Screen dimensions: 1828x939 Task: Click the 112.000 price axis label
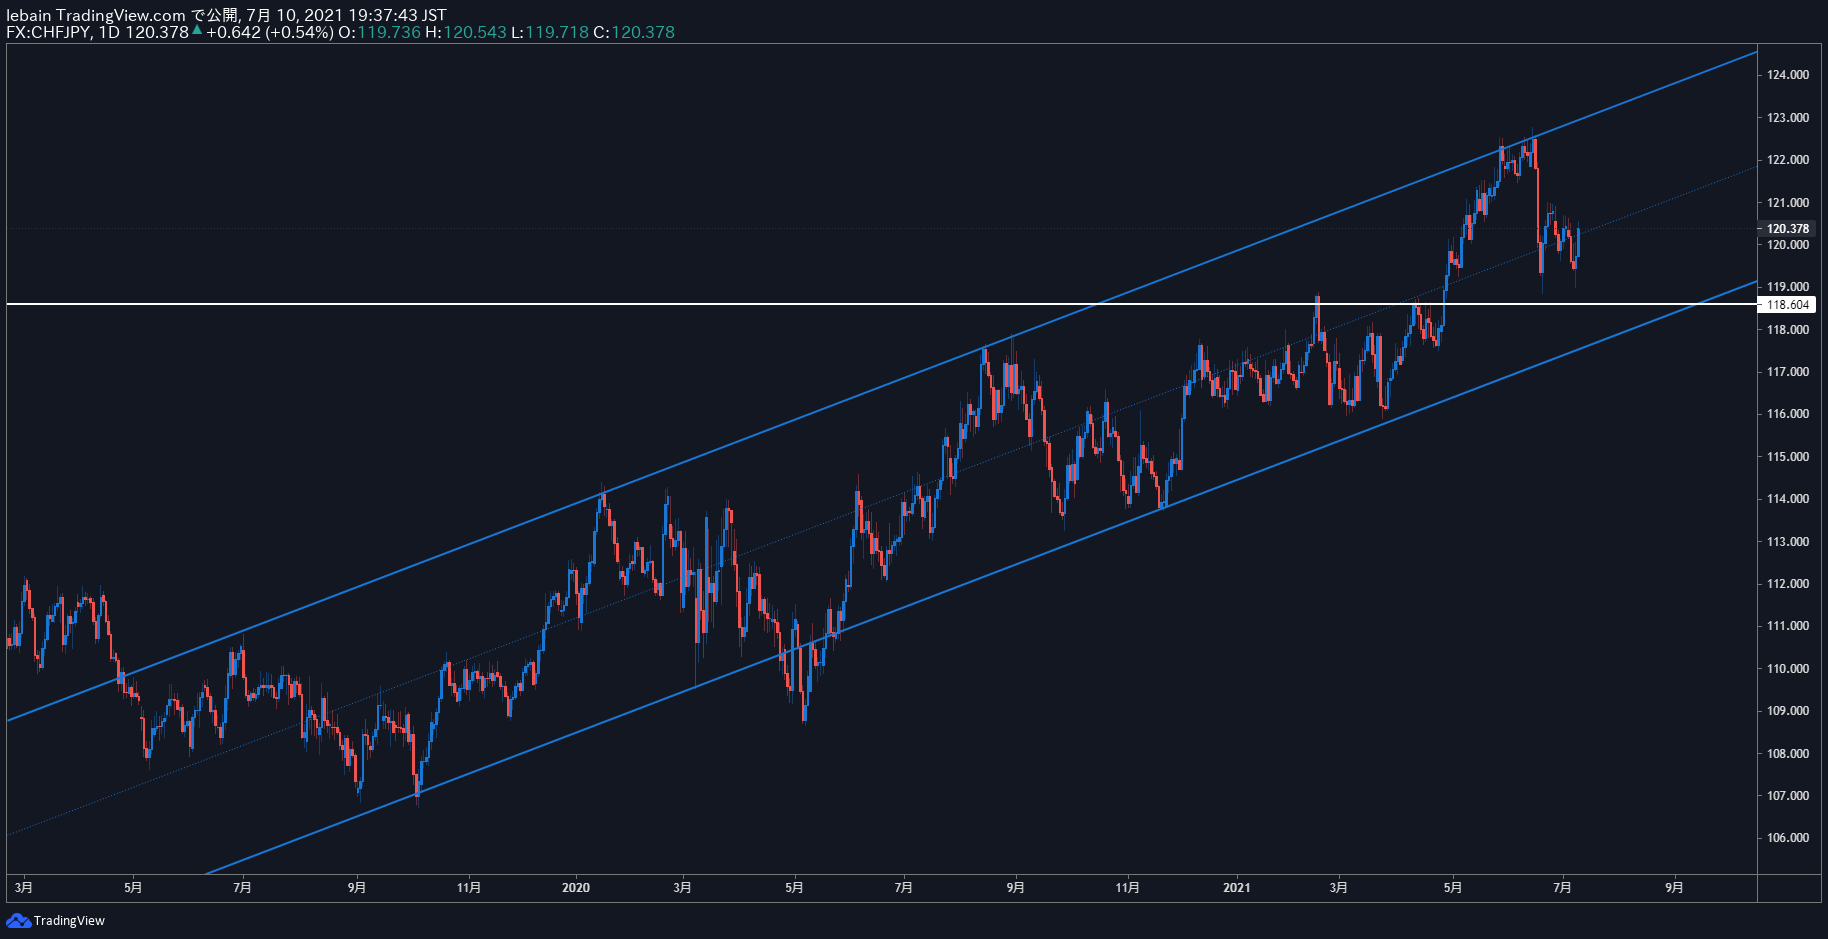(1788, 584)
